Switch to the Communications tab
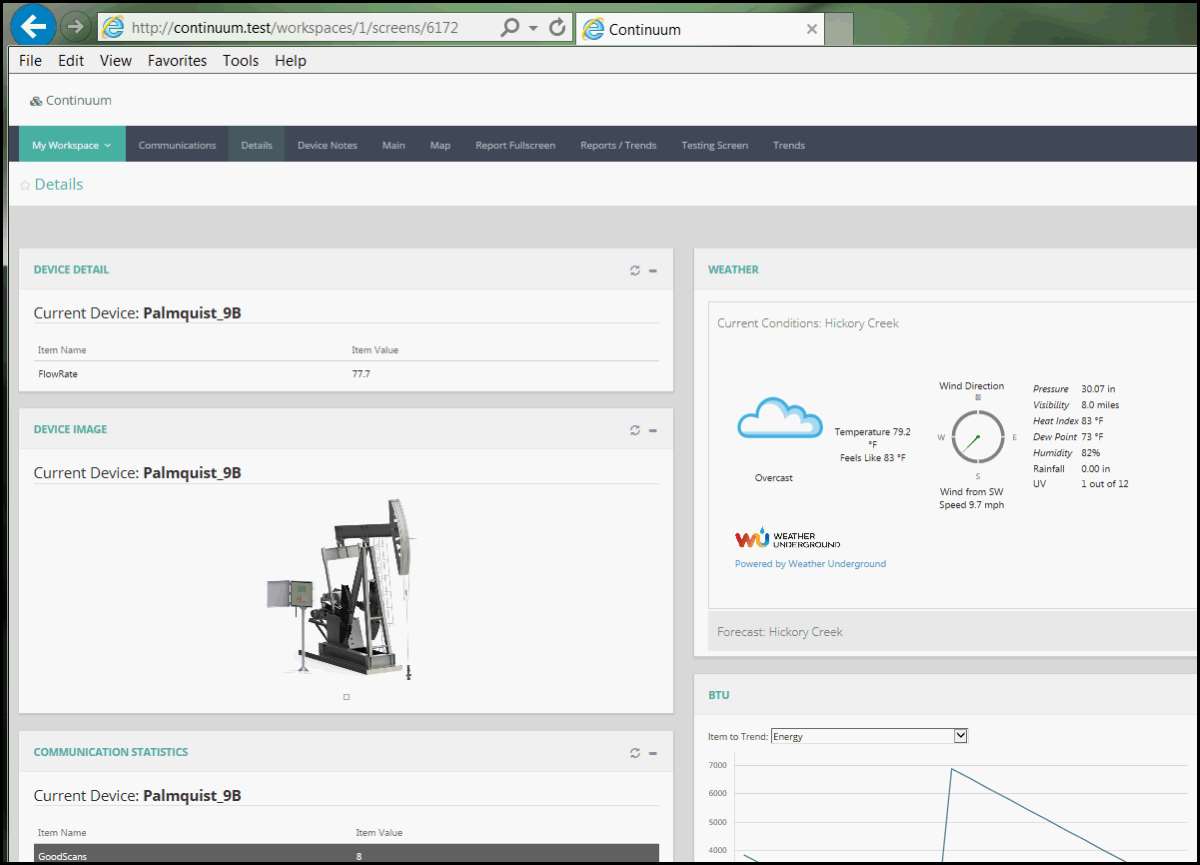The height and width of the screenshot is (865, 1200). click(x=177, y=145)
